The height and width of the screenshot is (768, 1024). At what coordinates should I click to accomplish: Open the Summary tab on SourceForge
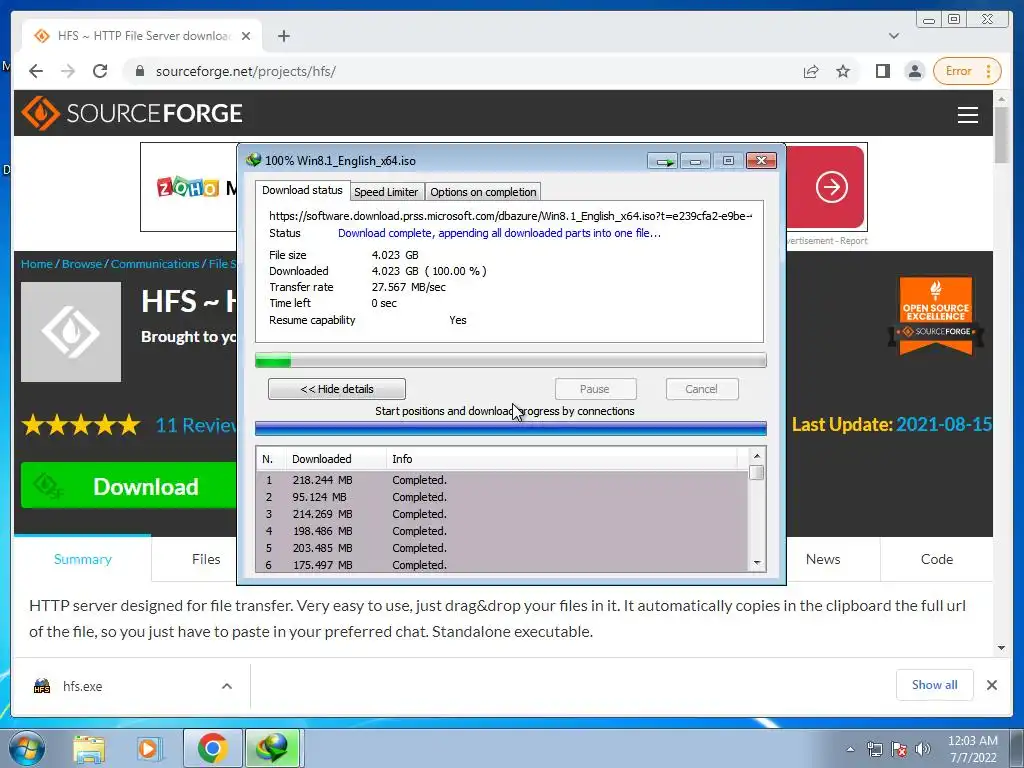pos(82,559)
